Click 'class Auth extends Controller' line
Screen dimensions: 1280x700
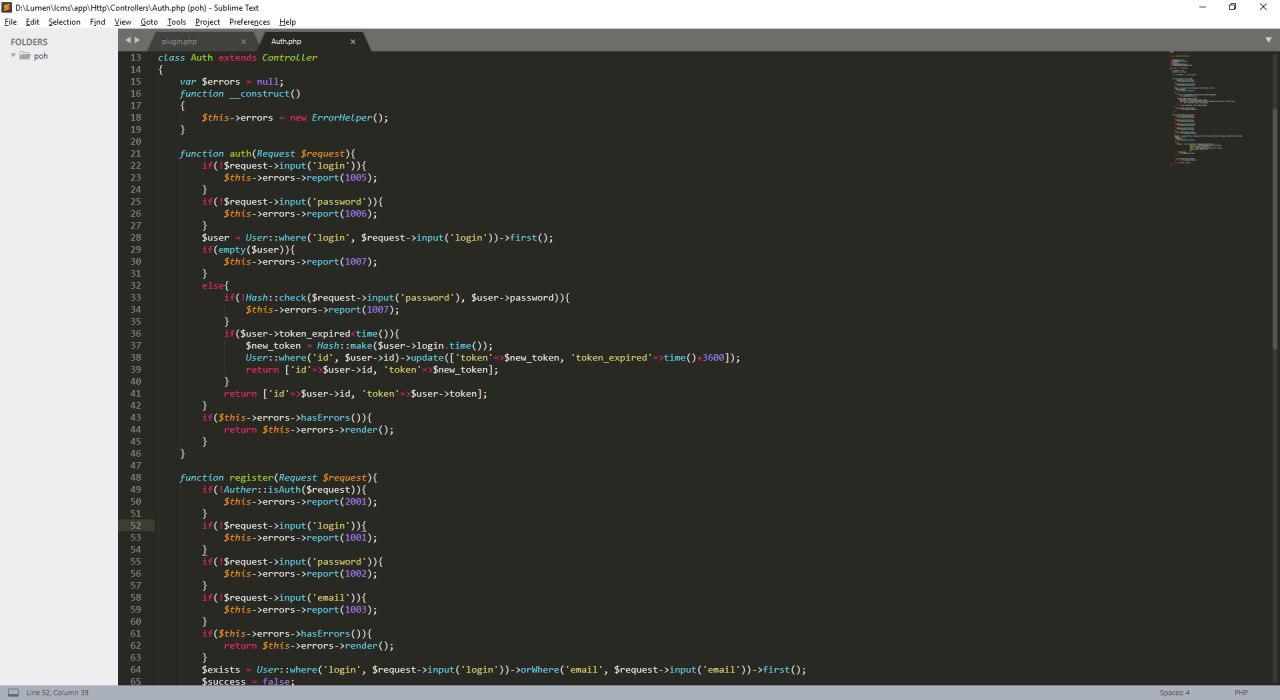tap(238, 58)
